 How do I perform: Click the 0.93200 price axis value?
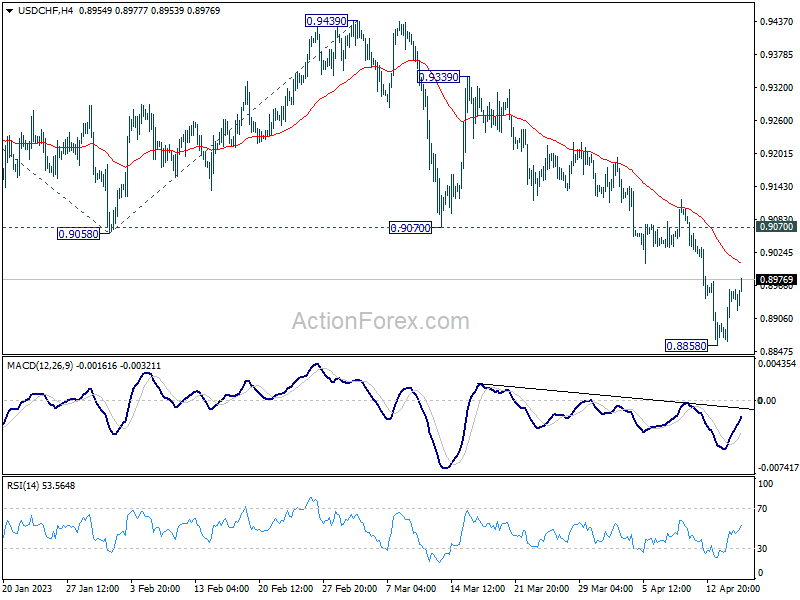(777, 88)
